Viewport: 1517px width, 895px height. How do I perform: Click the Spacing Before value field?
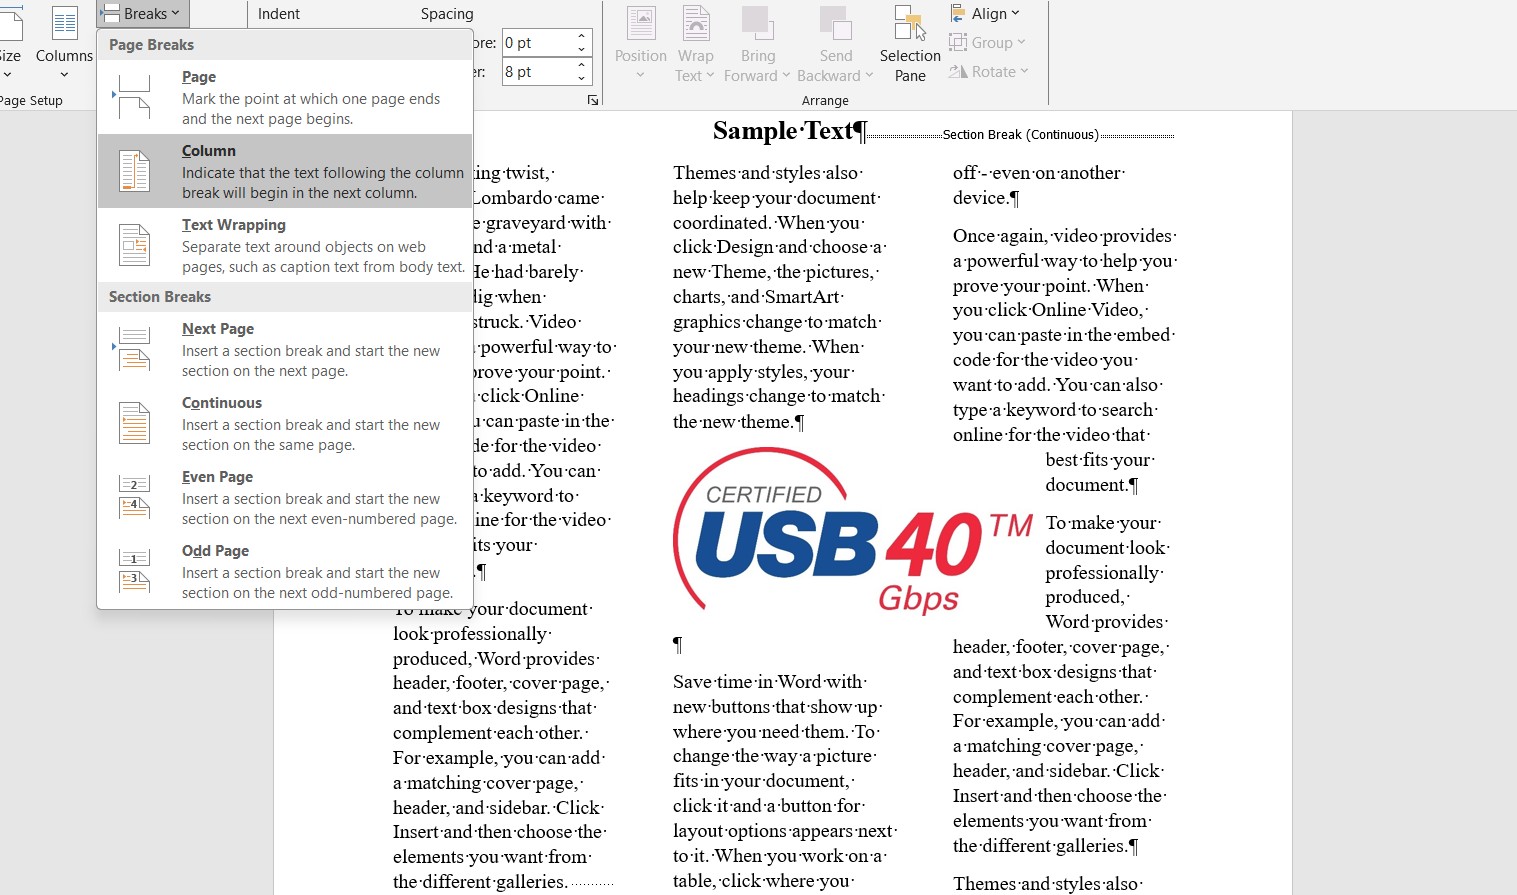[537, 43]
